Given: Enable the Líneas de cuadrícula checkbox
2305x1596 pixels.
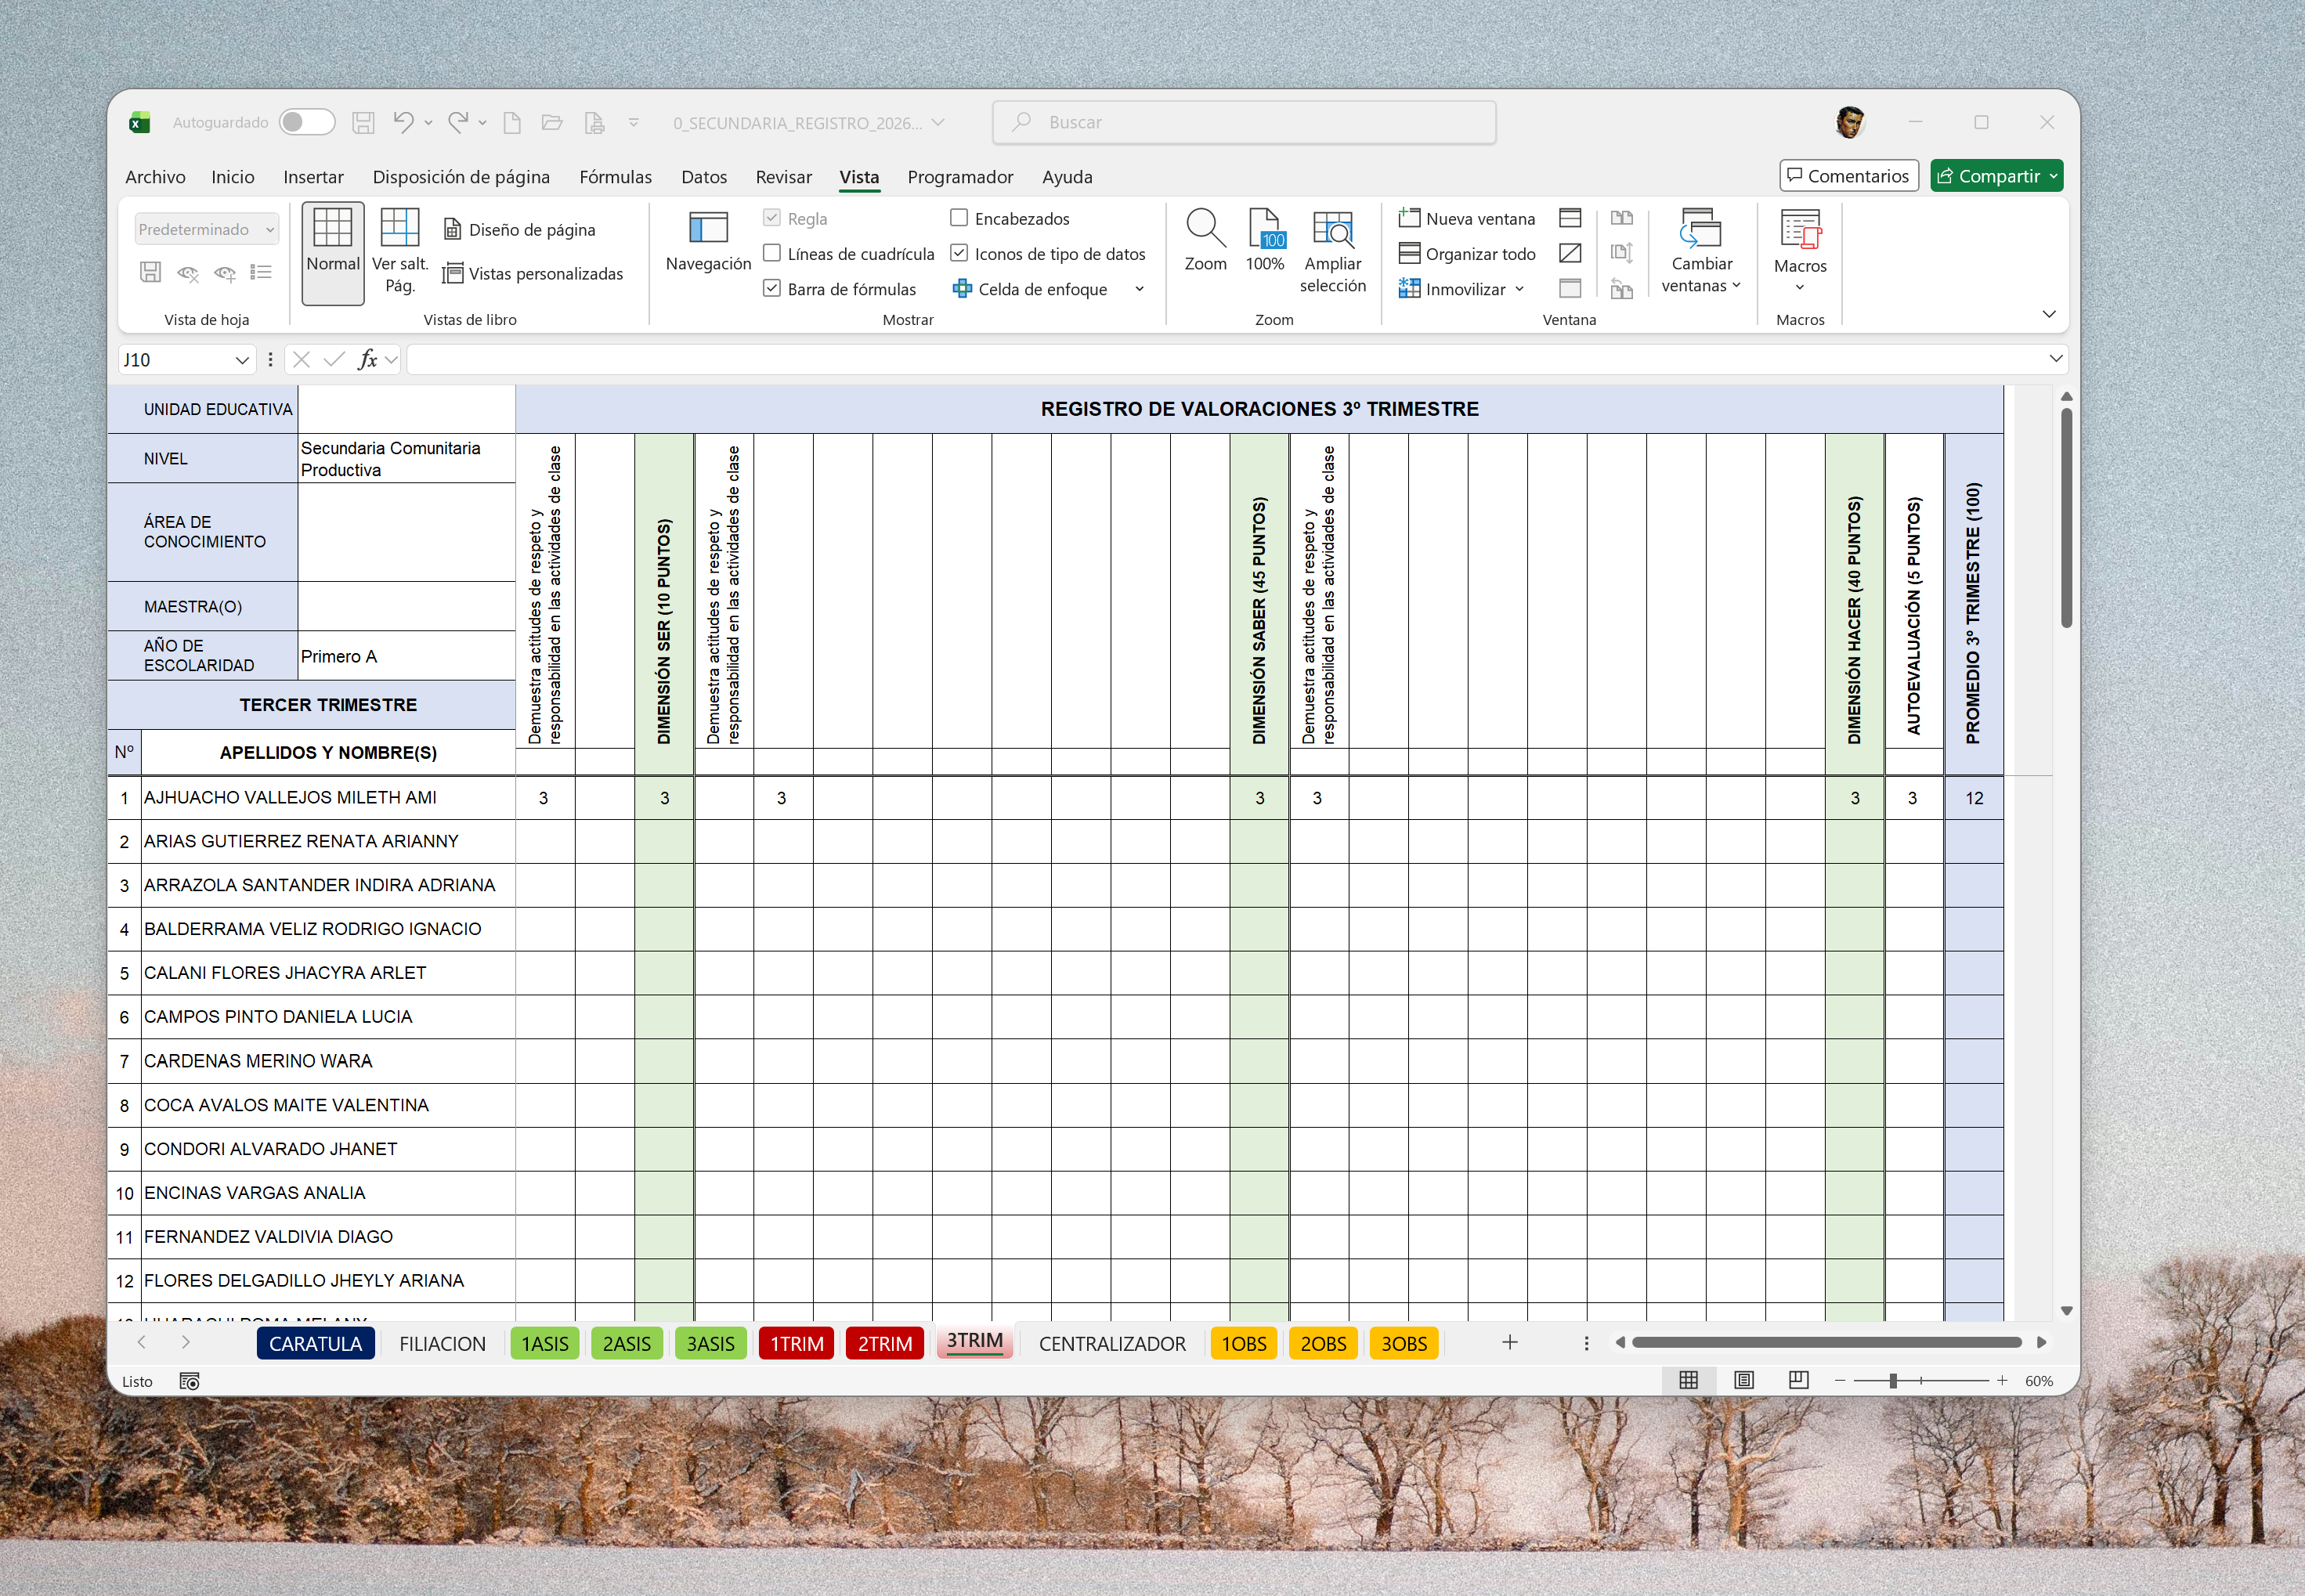Looking at the screenshot, I should coord(772,254).
